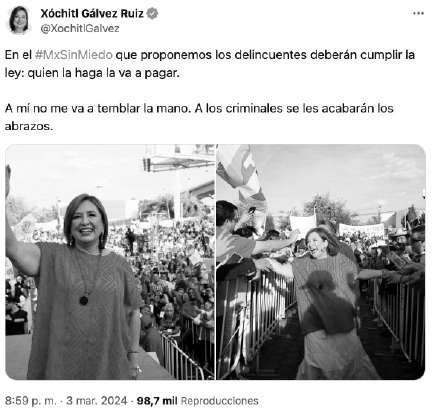Click the 8:59 p. m. timestamp
This screenshot has height=416, width=432.
point(31,401)
